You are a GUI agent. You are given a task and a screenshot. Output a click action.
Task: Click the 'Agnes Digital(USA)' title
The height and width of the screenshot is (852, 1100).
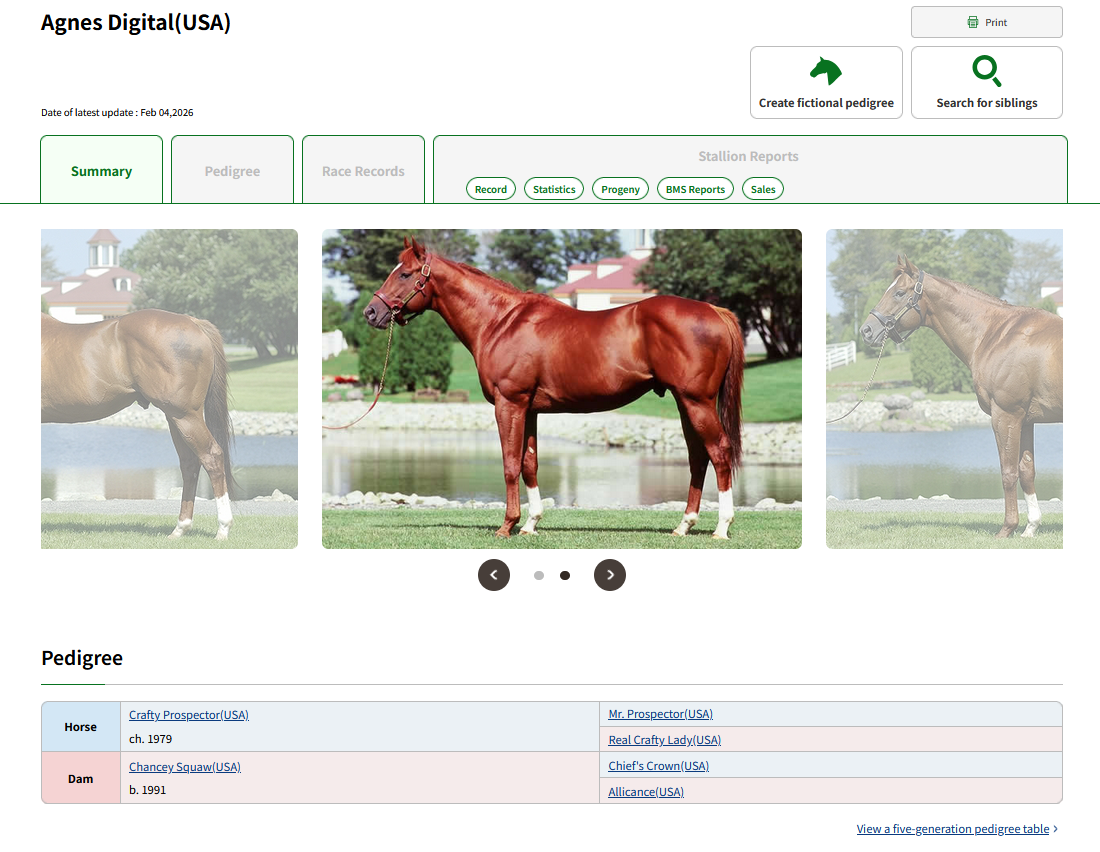pyautogui.click(x=135, y=22)
